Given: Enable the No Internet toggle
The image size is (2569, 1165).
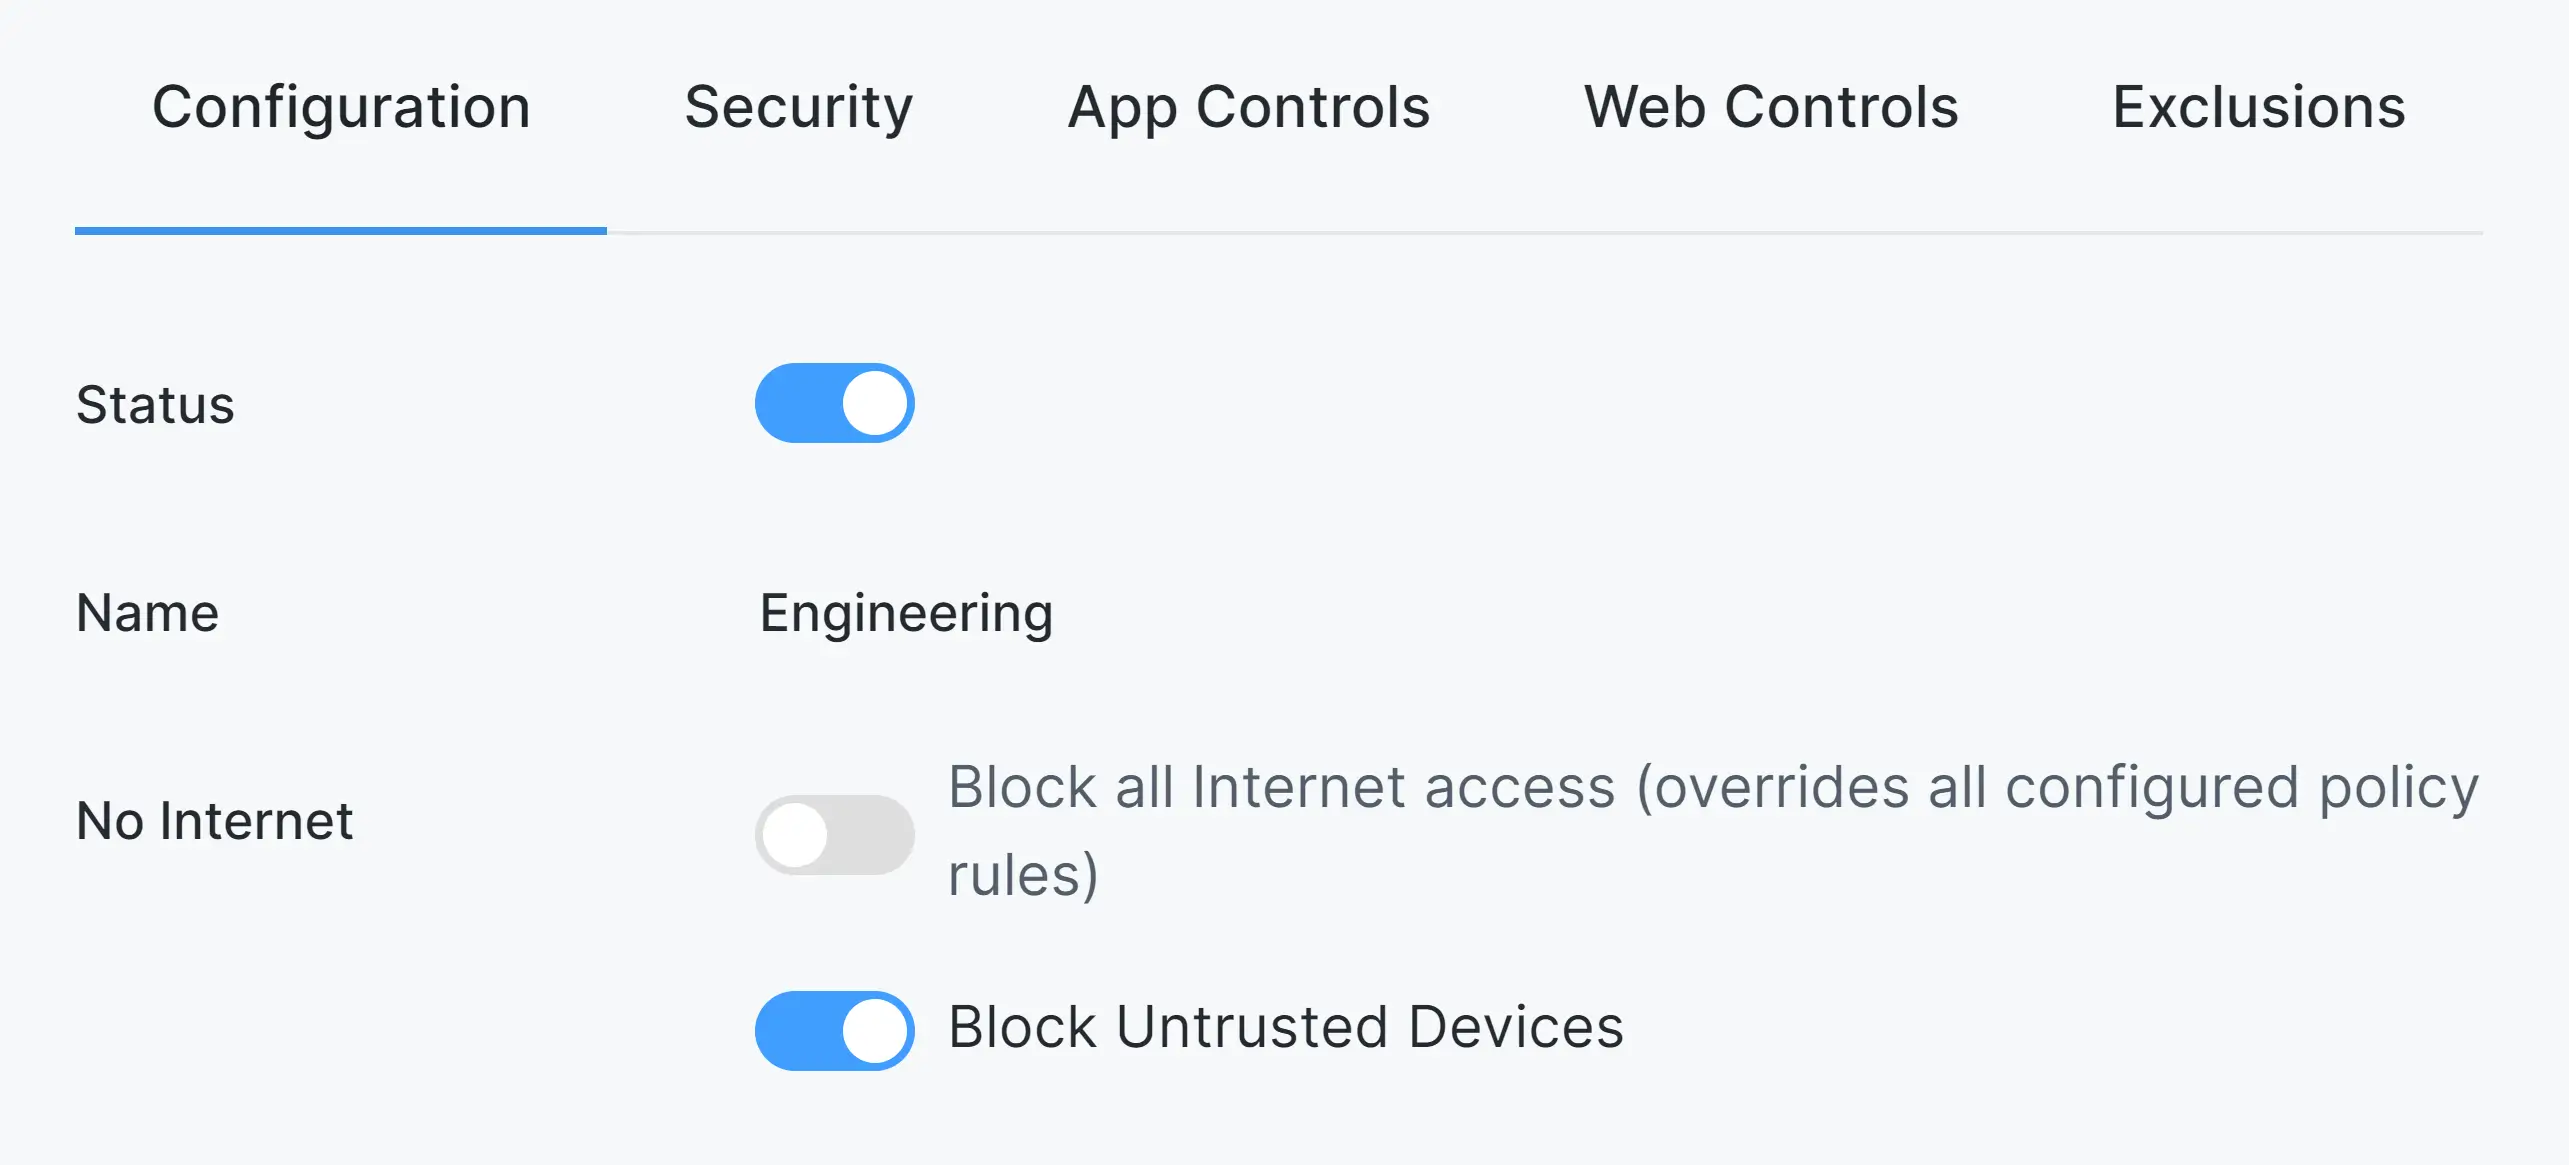Looking at the screenshot, I should click(x=834, y=834).
